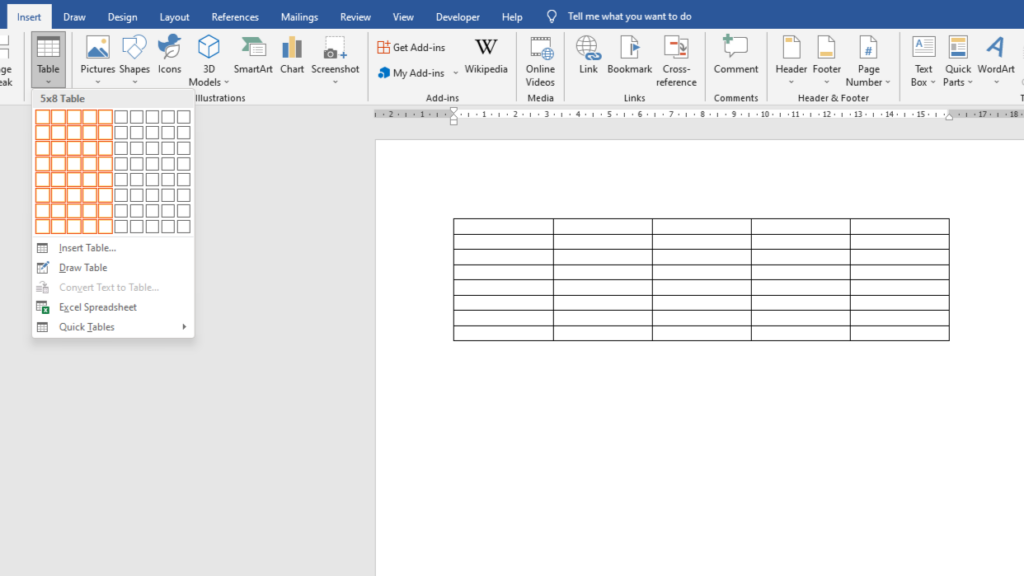Open the Mailings tab
This screenshot has width=1024, height=576.
click(x=300, y=17)
